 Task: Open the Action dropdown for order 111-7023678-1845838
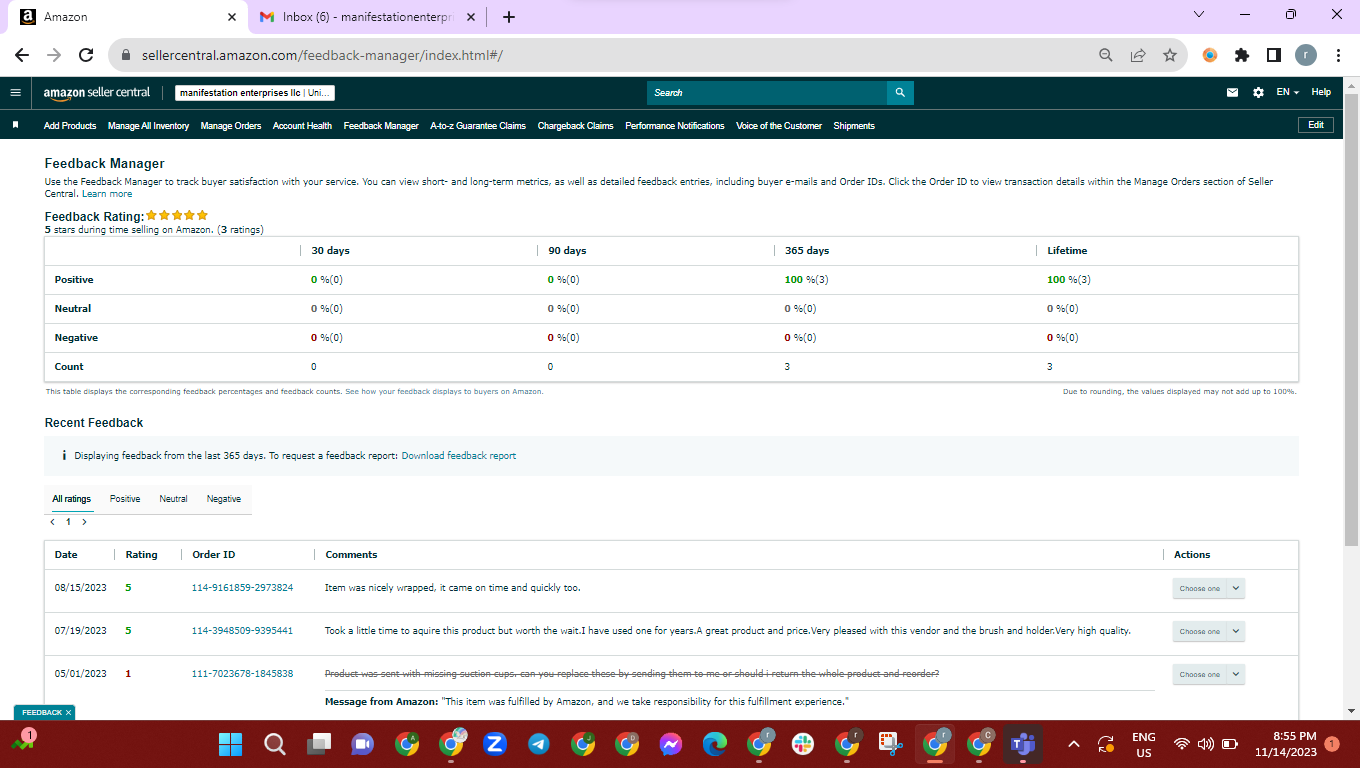coord(1208,675)
